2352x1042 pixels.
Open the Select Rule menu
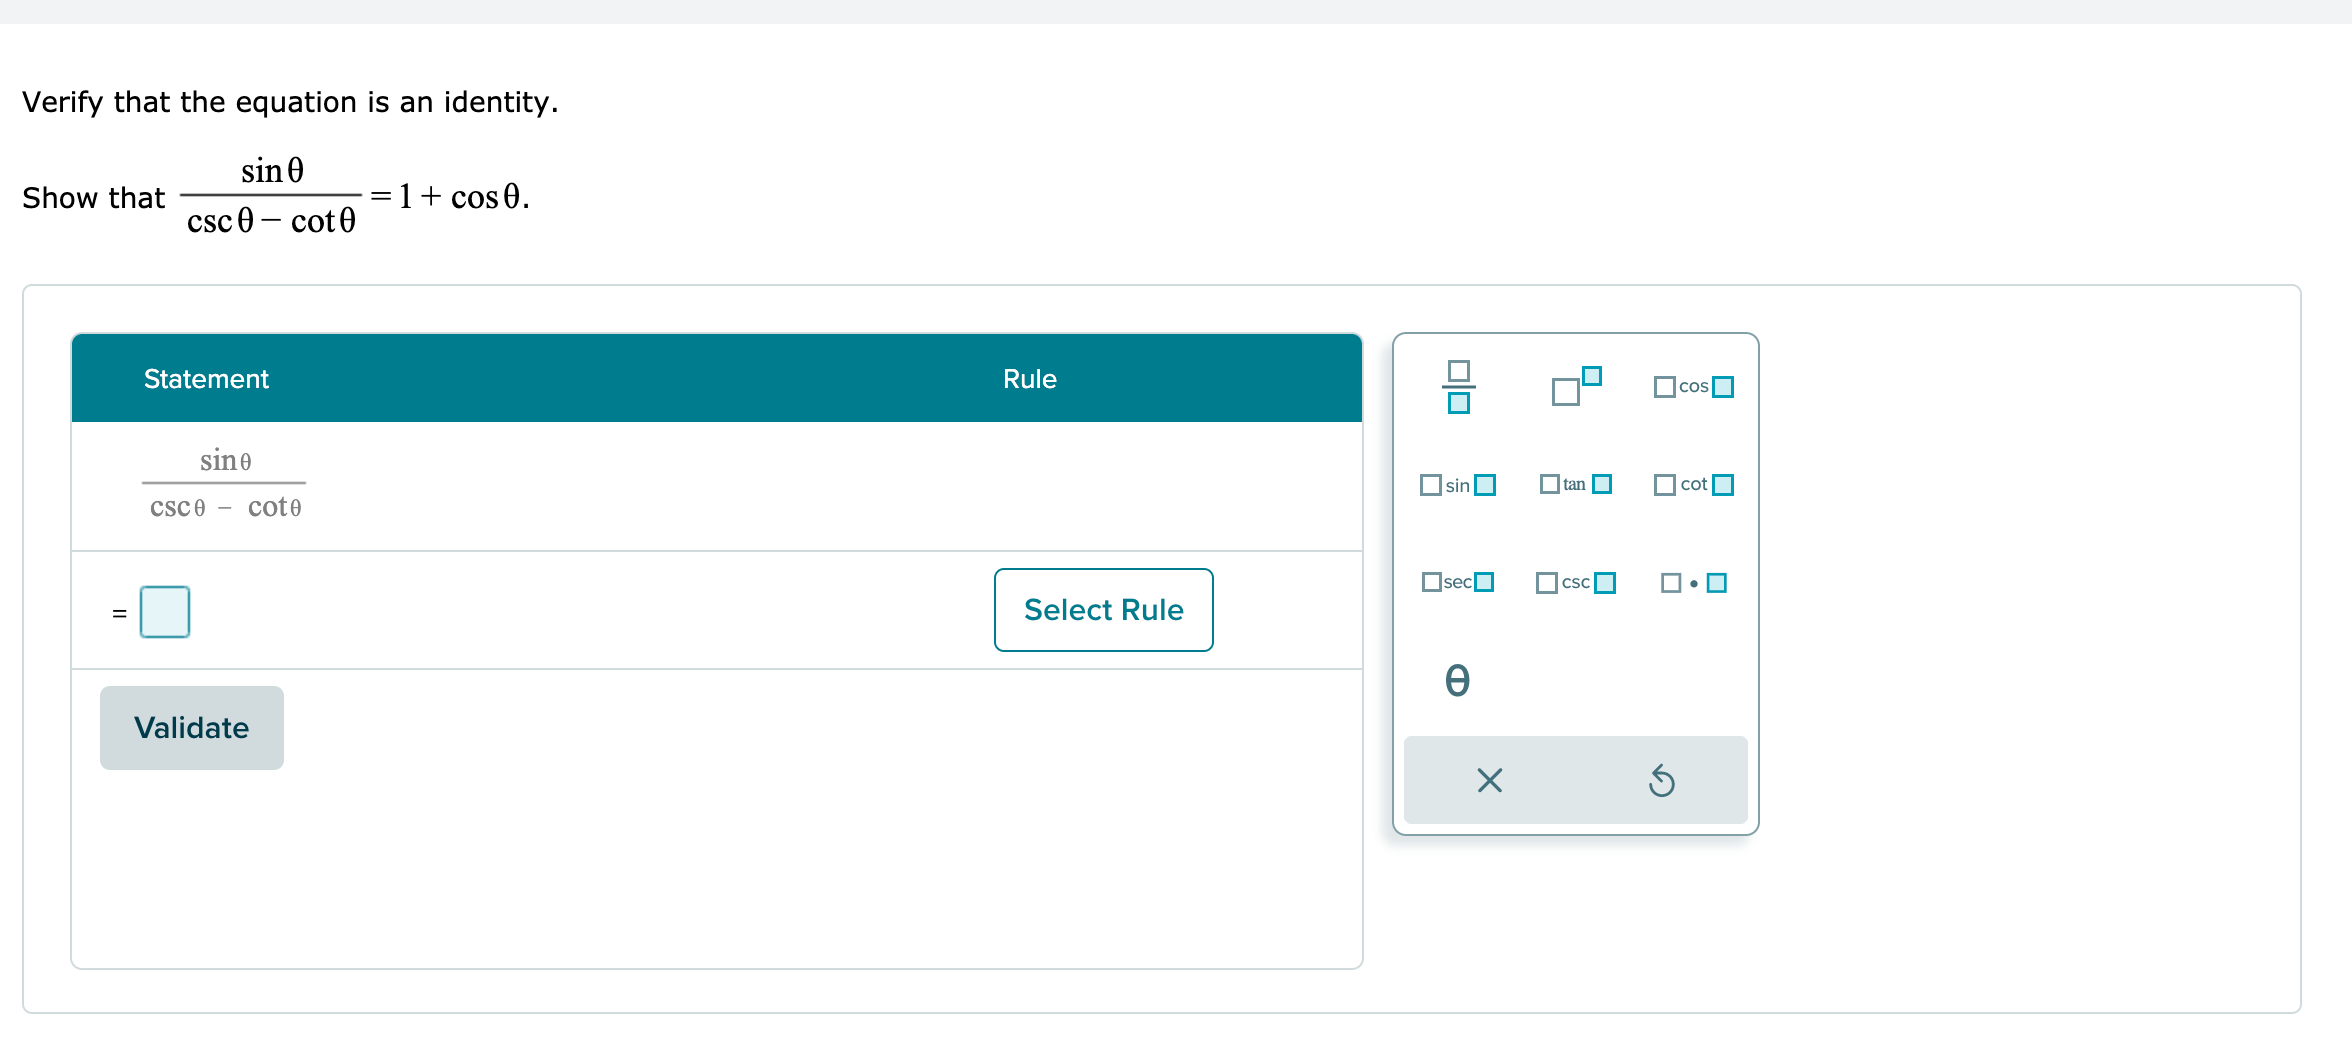tap(1104, 610)
